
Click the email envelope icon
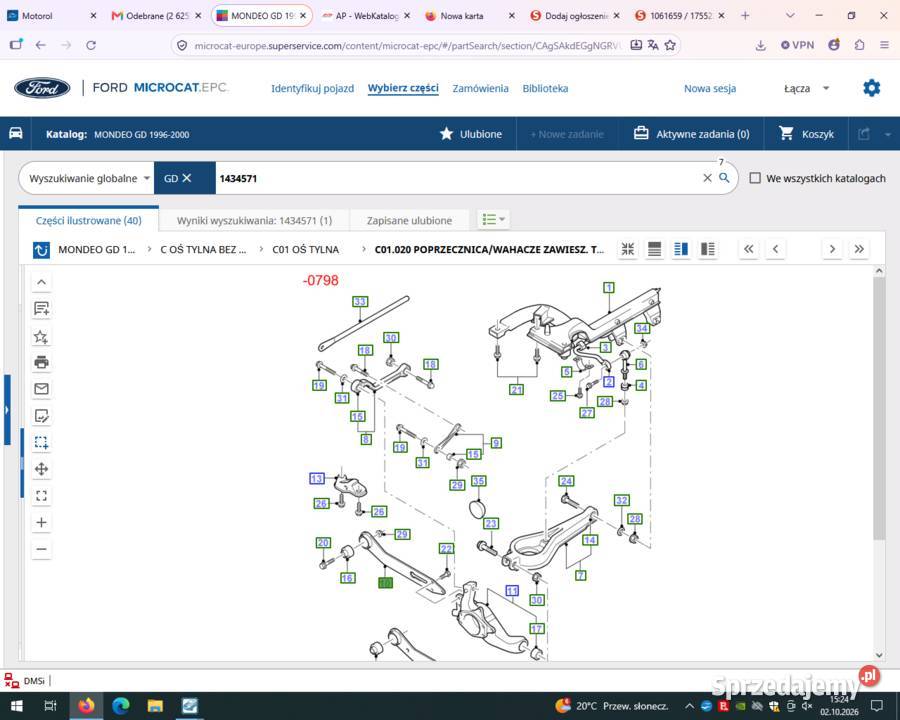click(41, 389)
